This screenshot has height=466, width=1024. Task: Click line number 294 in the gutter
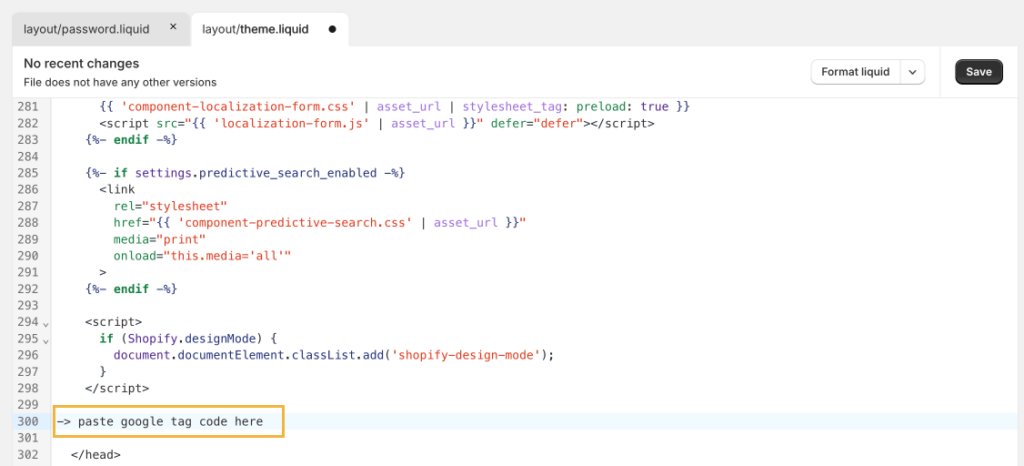28,322
